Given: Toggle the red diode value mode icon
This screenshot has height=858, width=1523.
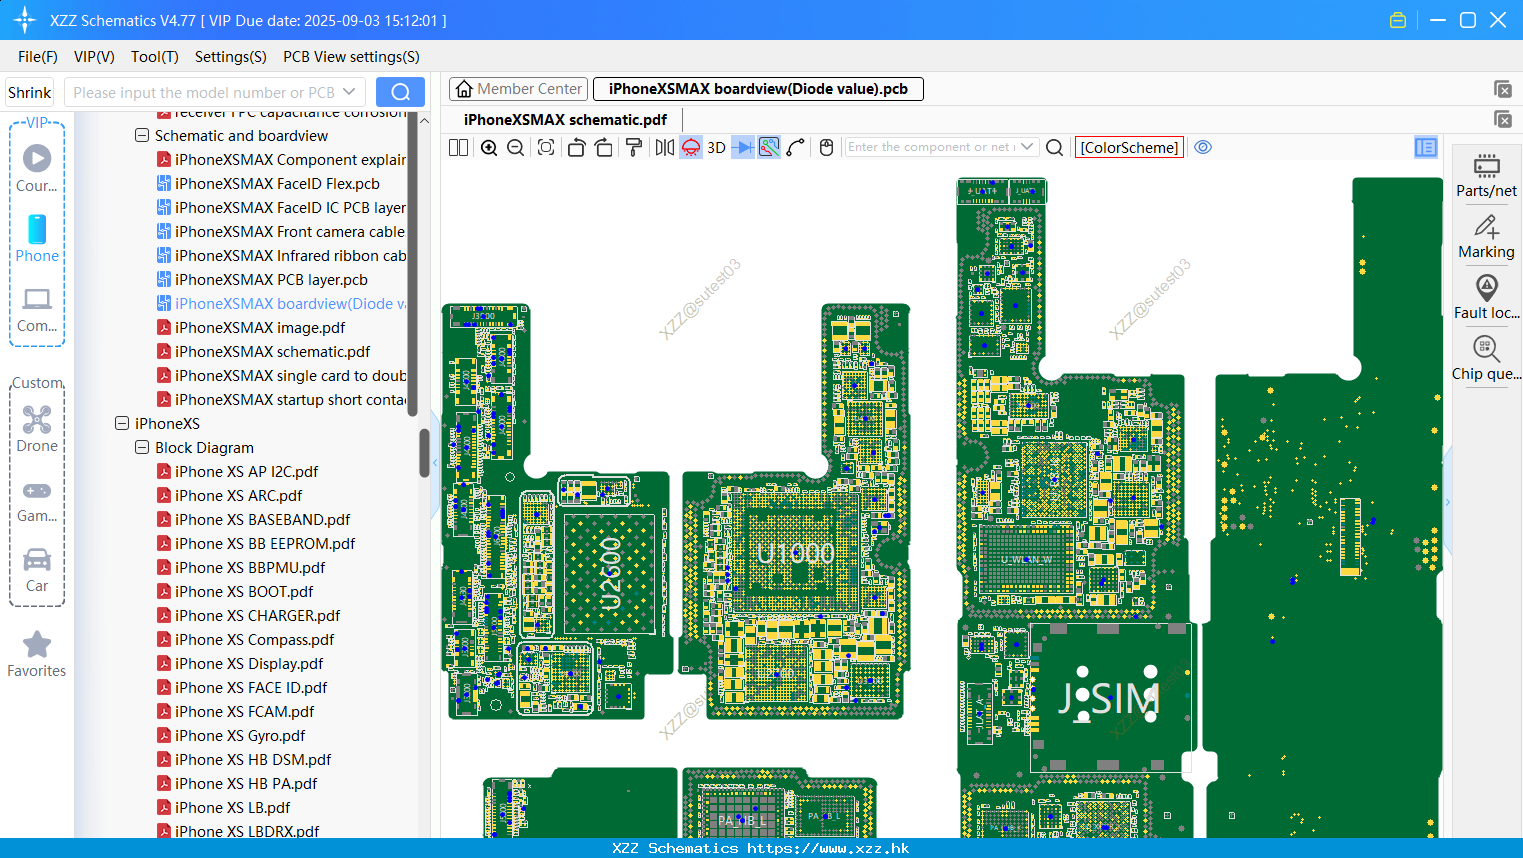Looking at the screenshot, I should coord(691,147).
